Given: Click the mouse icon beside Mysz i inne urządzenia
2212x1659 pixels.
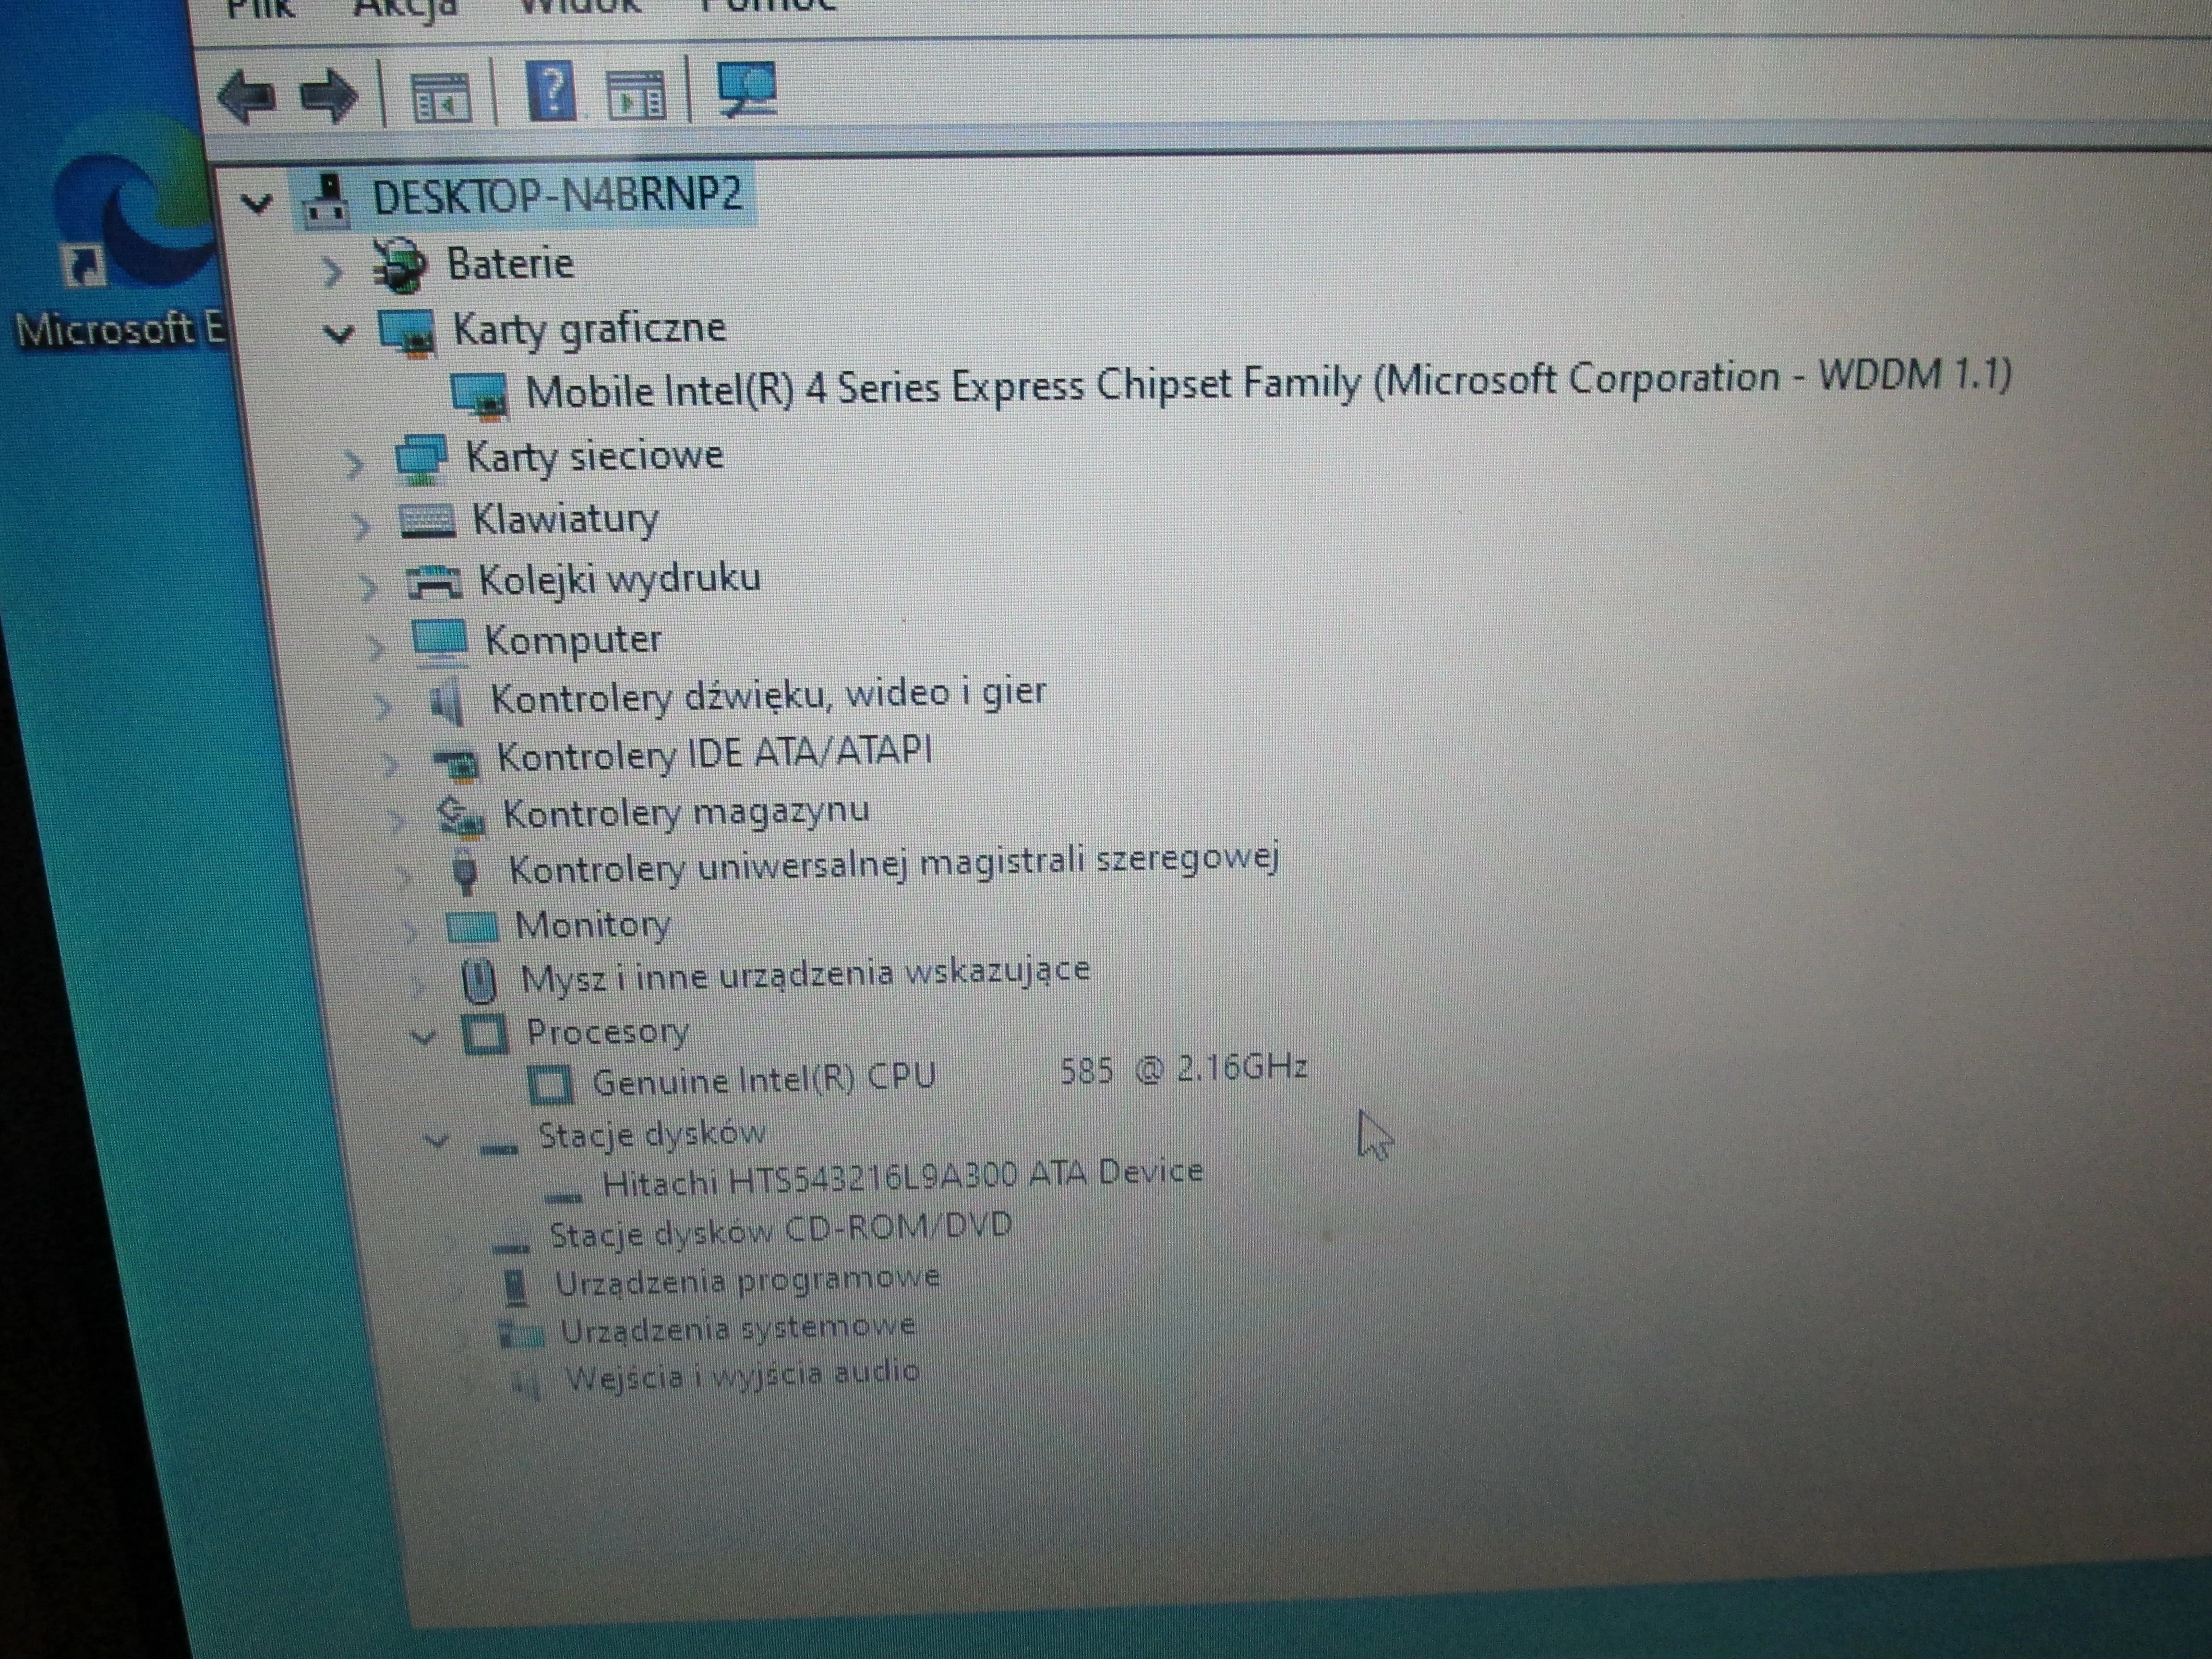Looking at the screenshot, I should pyautogui.click(x=480, y=981).
